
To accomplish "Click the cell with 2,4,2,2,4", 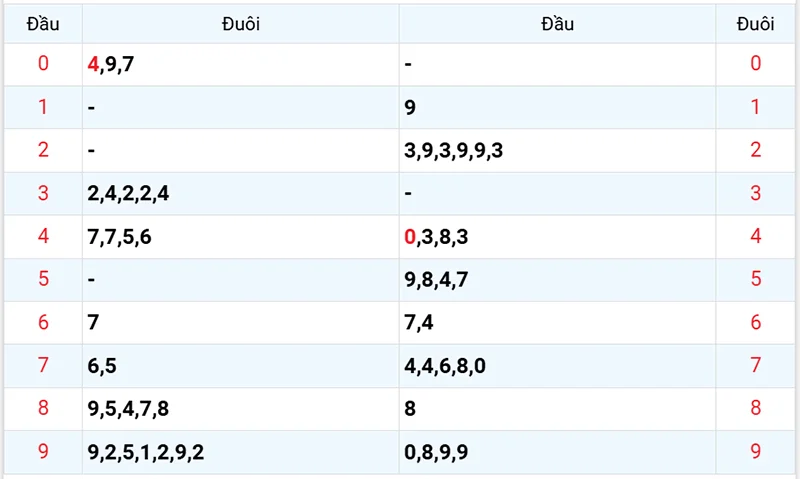I will click(x=241, y=193).
